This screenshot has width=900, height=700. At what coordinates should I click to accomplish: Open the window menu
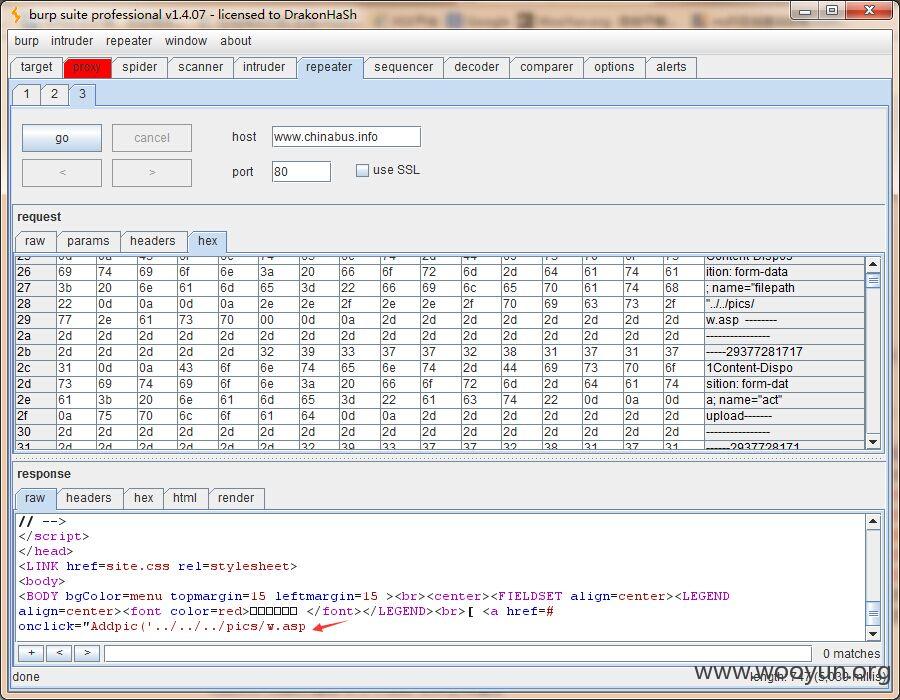click(x=185, y=41)
